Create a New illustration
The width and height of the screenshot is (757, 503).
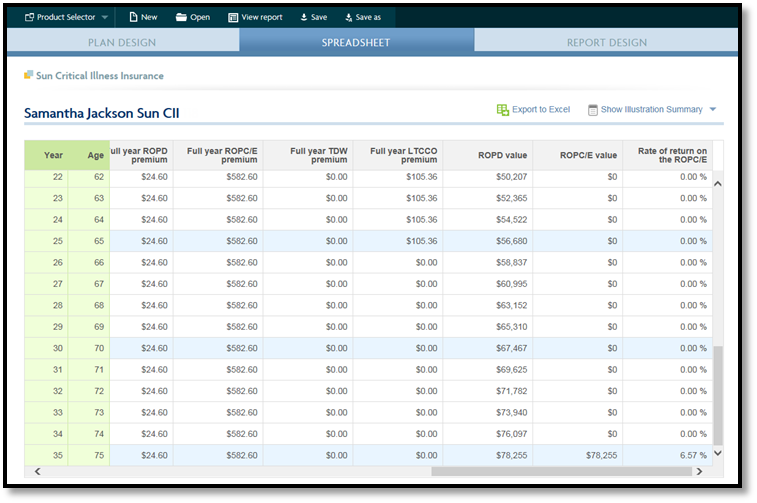143,17
